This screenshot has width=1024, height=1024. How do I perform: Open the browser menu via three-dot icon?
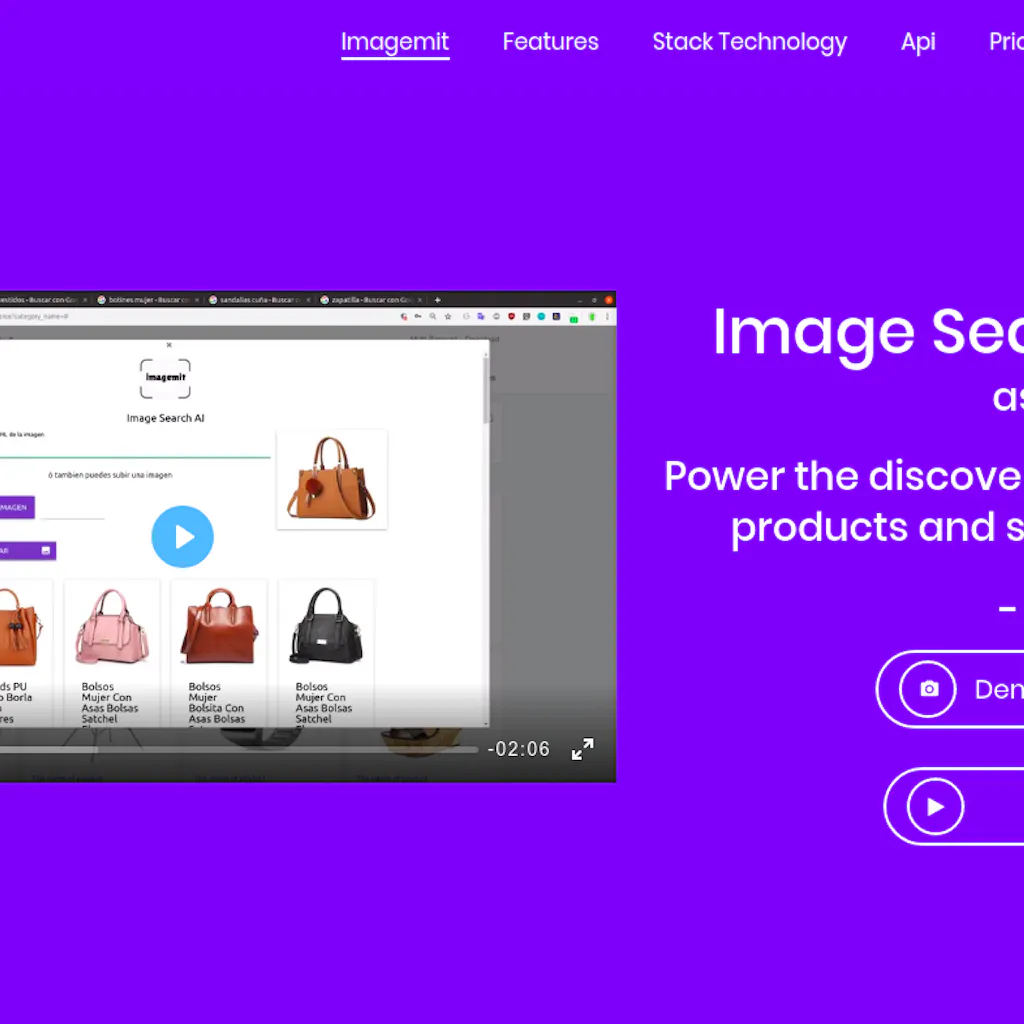pos(607,315)
